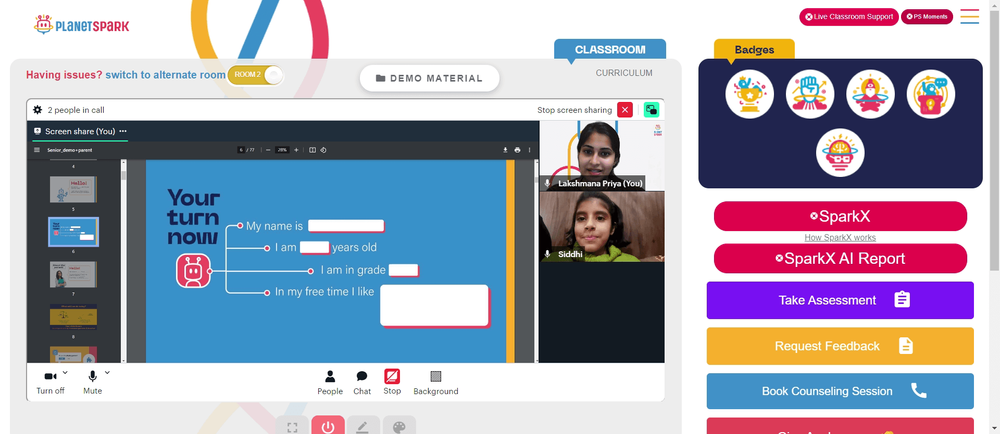
Task: Click fit-to-page icon in PDF toolbar
Action: [x=312, y=150]
